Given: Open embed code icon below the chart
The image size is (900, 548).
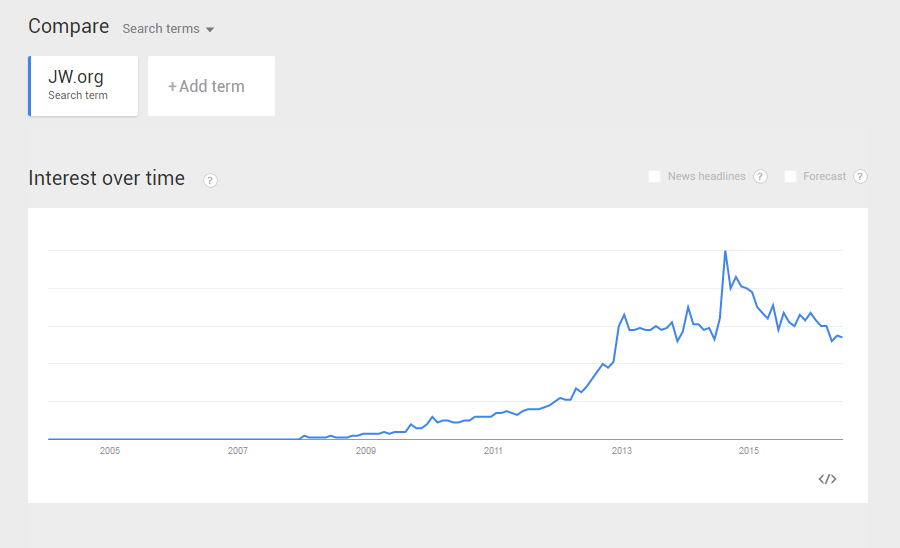Looking at the screenshot, I should [827, 479].
